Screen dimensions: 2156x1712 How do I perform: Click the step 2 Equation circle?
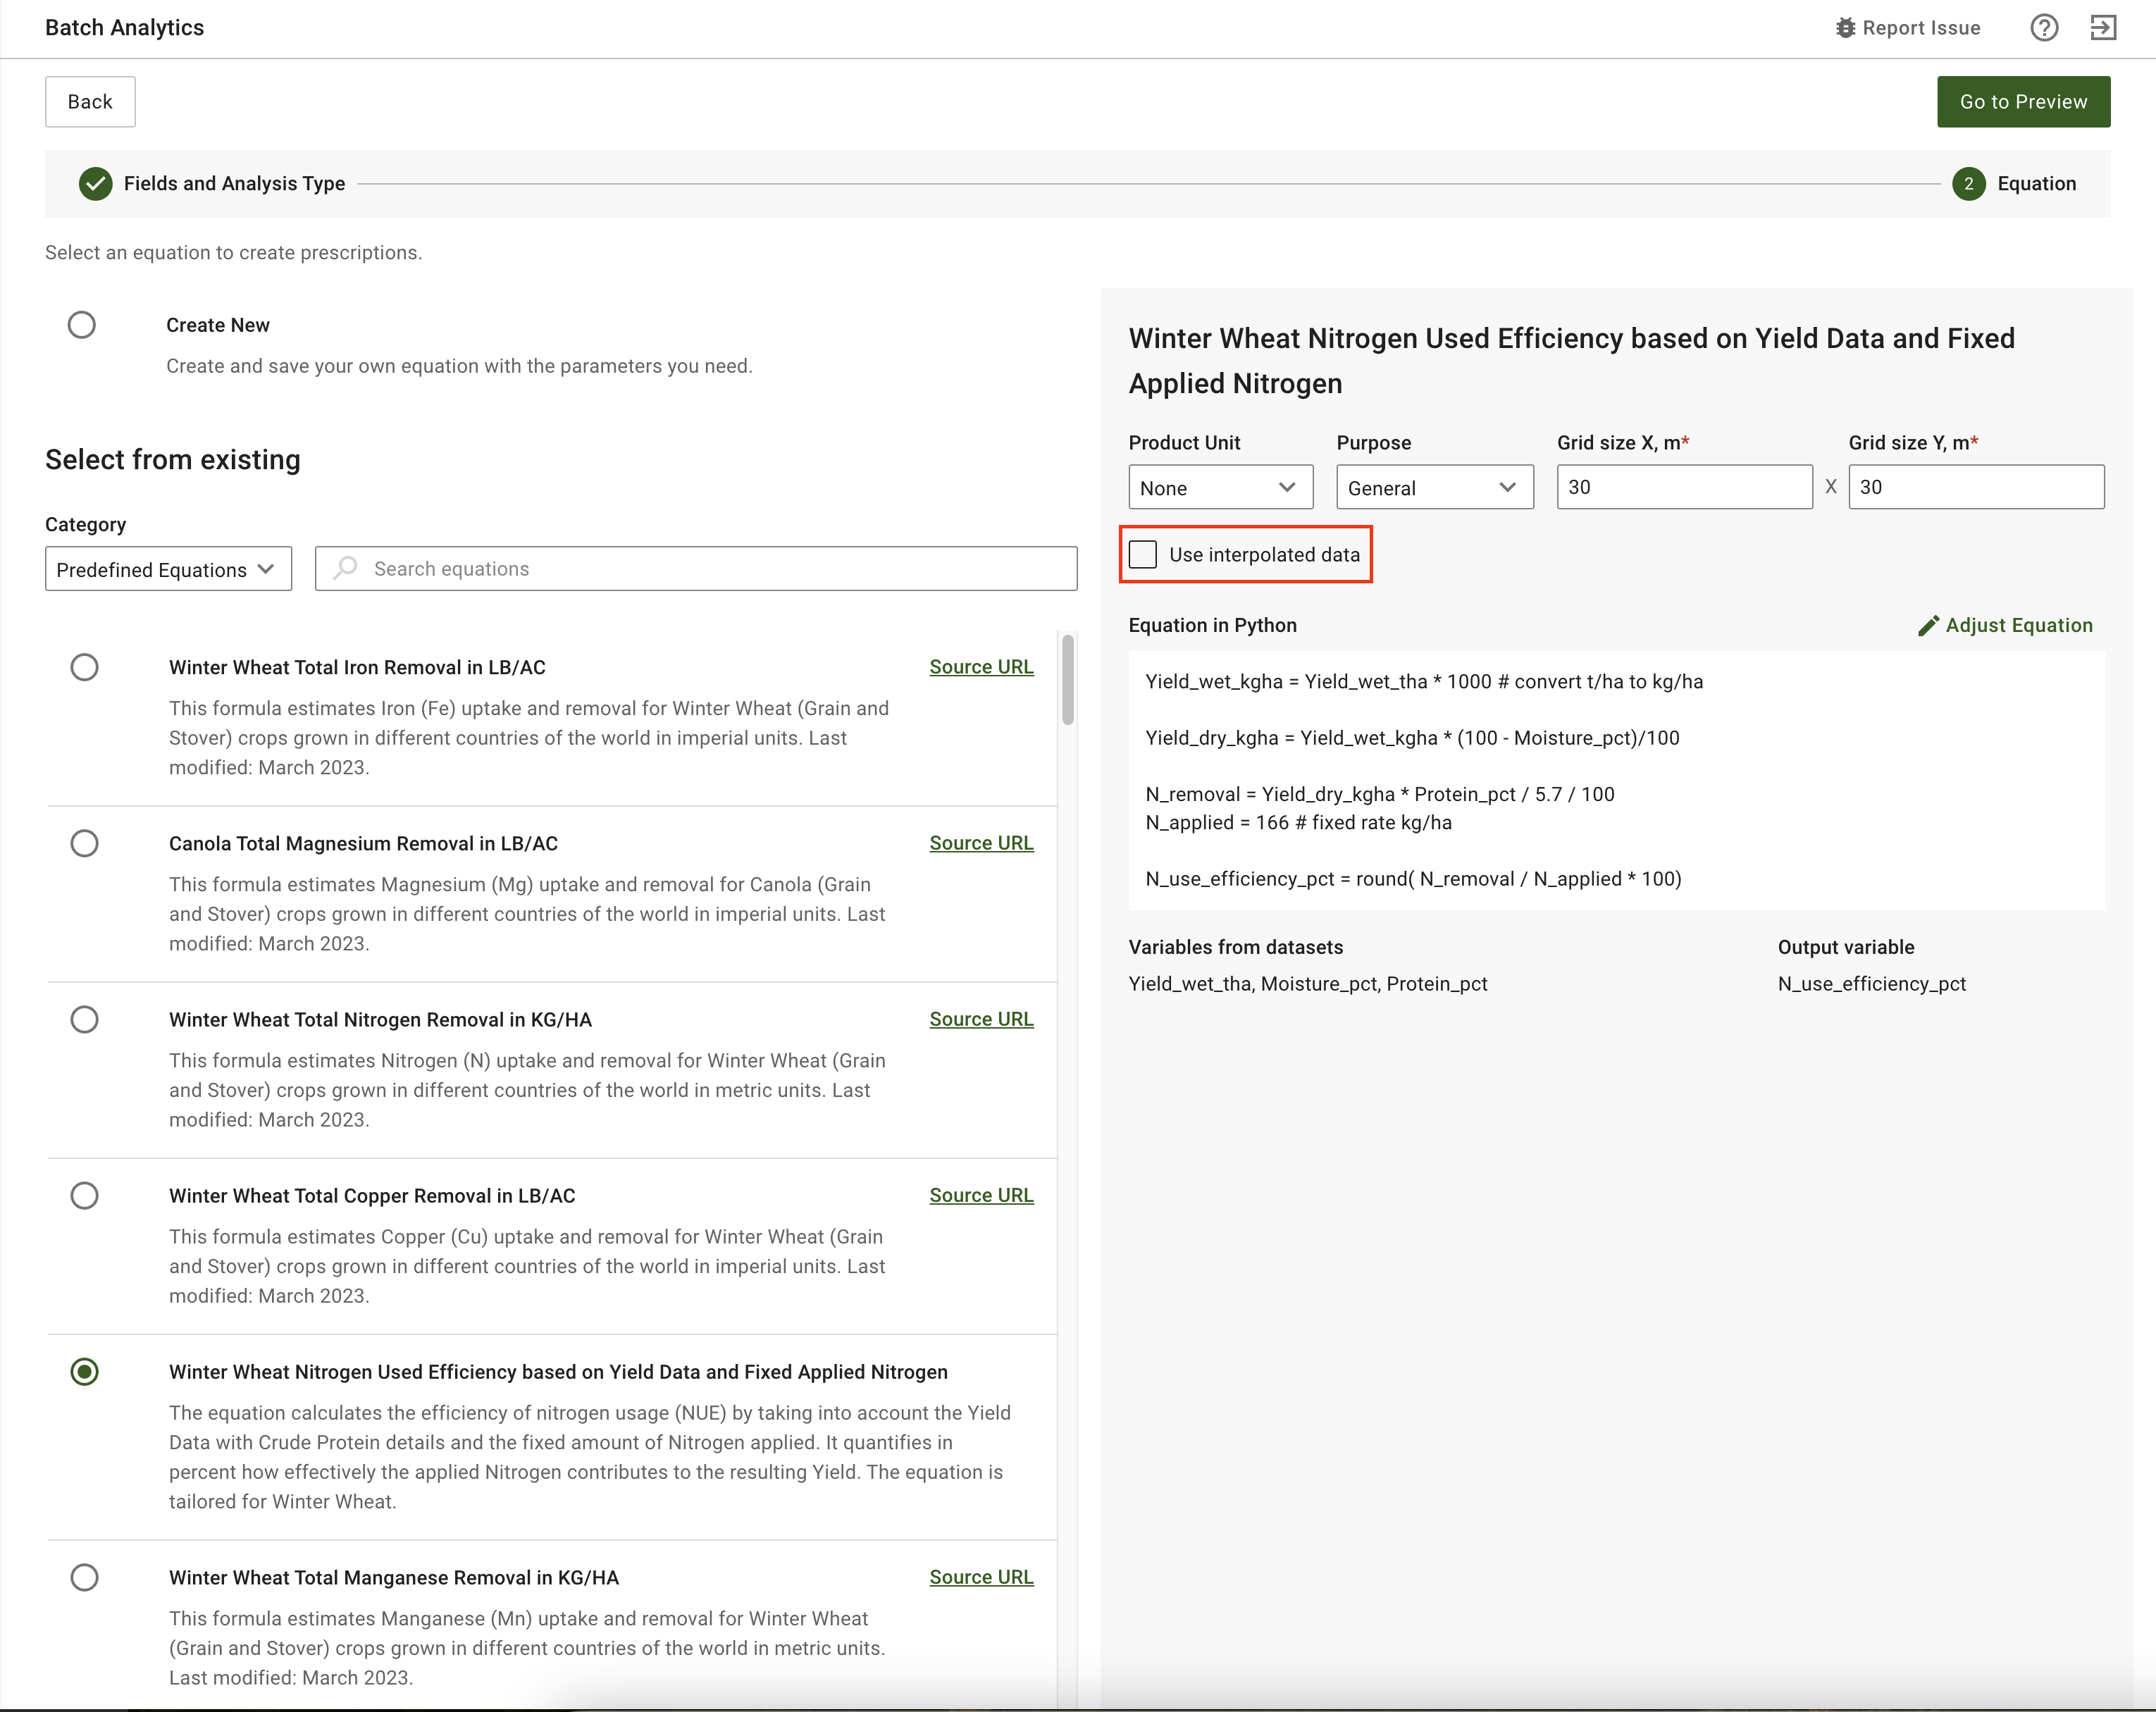[1968, 184]
